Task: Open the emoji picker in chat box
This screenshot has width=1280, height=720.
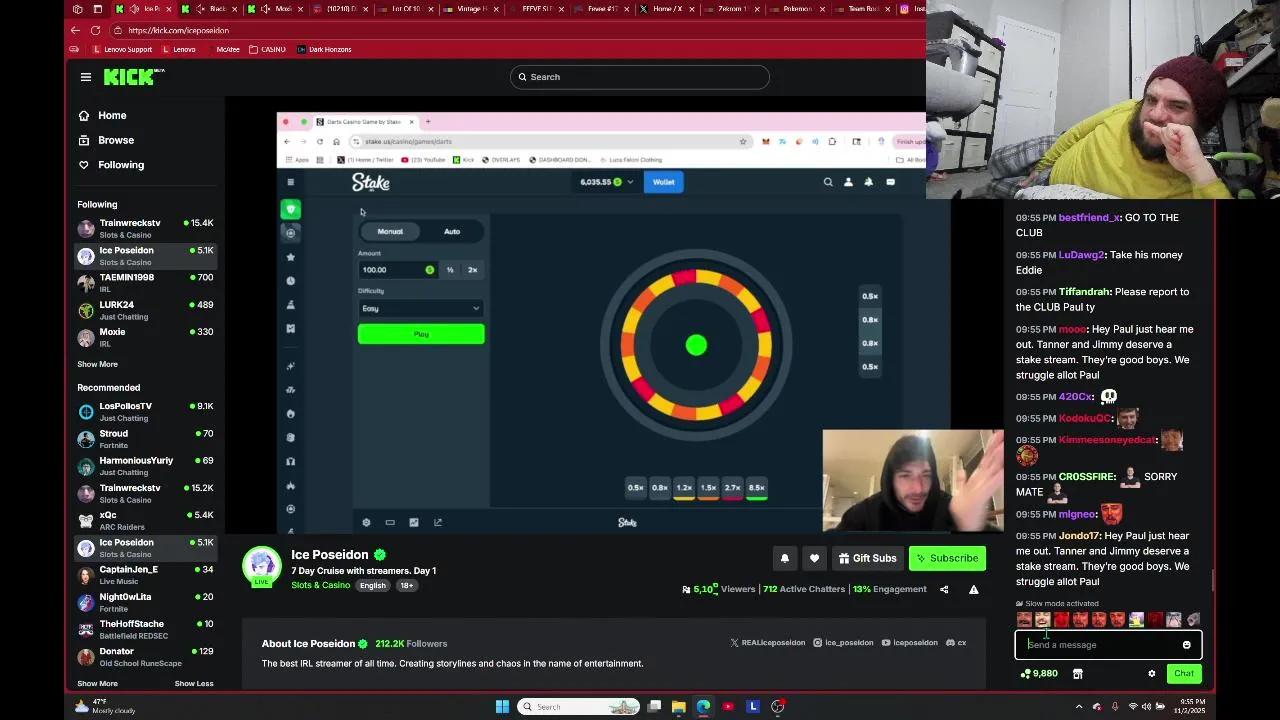Action: tap(1187, 645)
